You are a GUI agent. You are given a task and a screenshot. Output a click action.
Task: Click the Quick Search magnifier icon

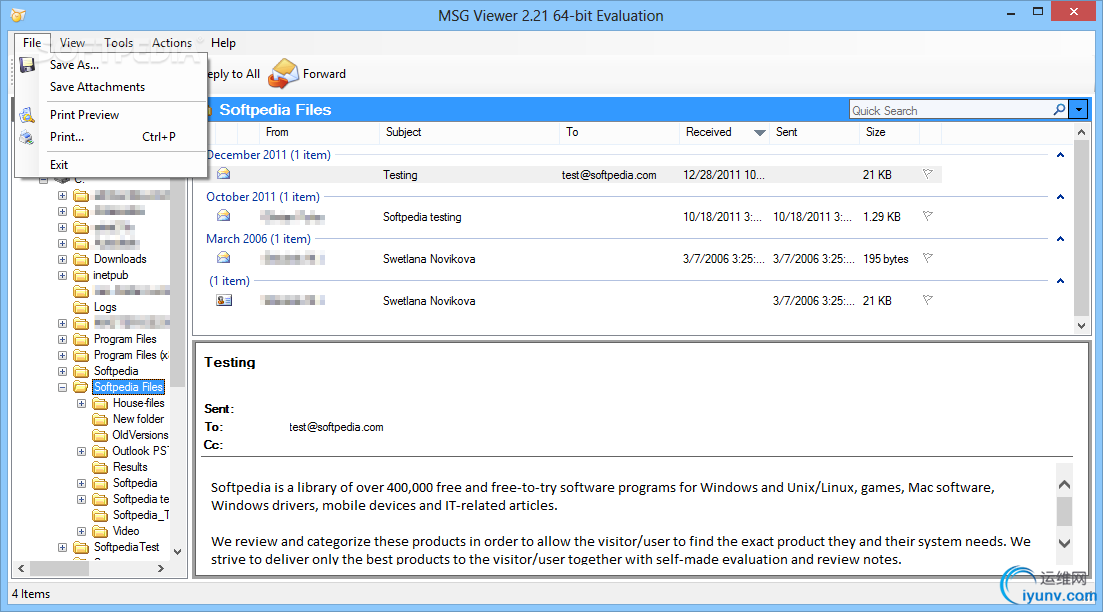click(x=1059, y=110)
